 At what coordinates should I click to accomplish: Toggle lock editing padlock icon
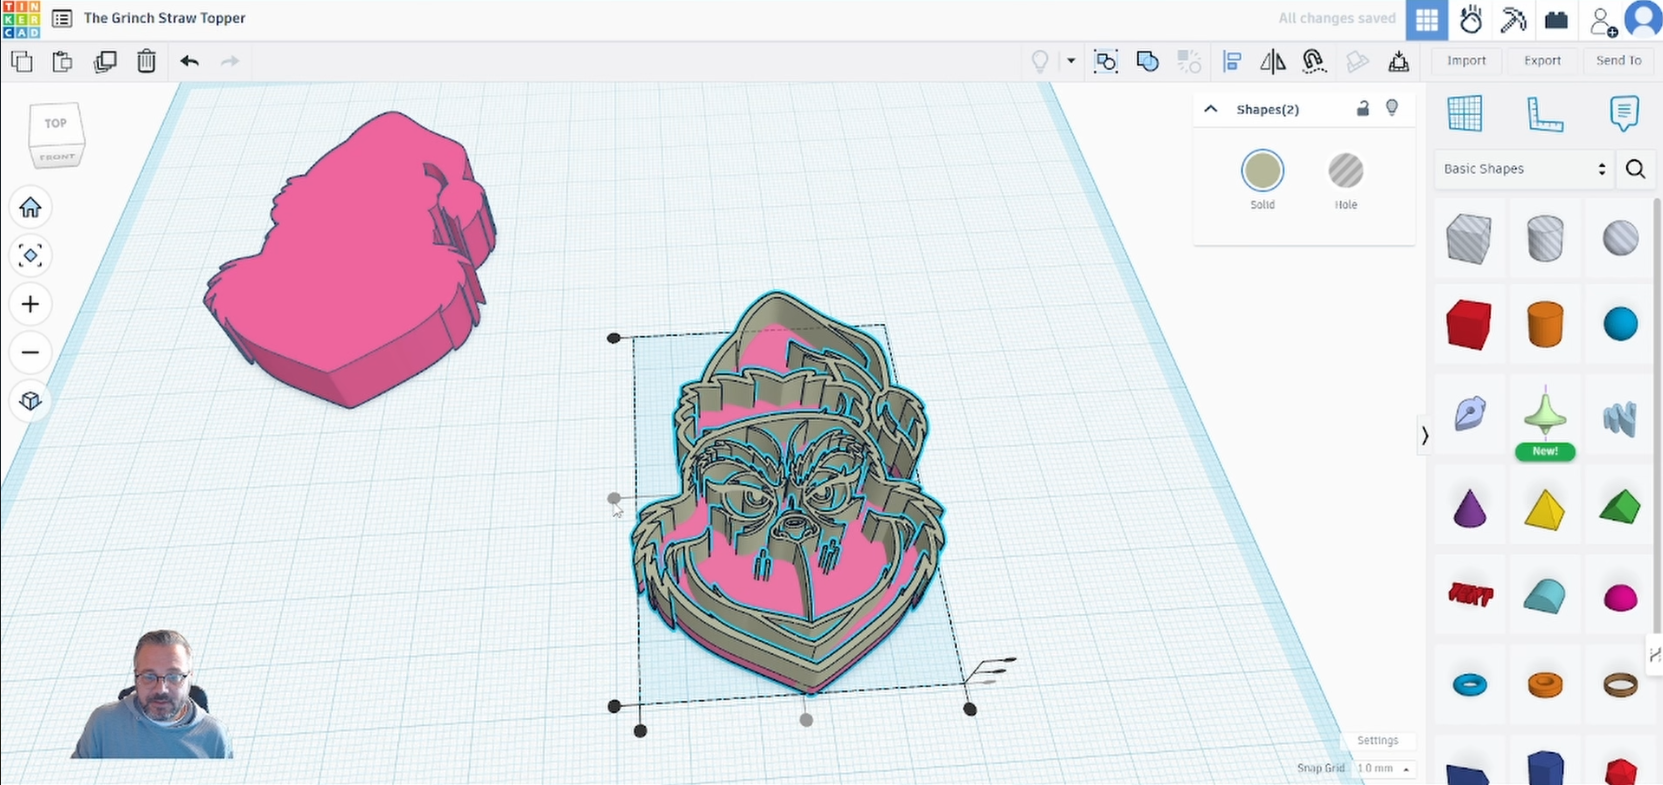pyautogui.click(x=1362, y=109)
